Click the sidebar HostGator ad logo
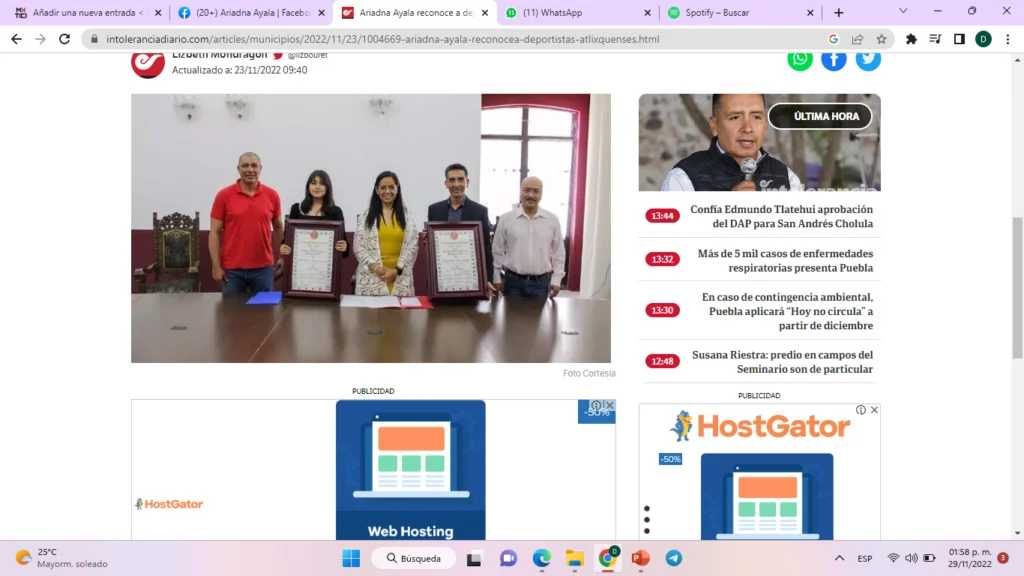The width and height of the screenshot is (1024, 576). click(760, 426)
